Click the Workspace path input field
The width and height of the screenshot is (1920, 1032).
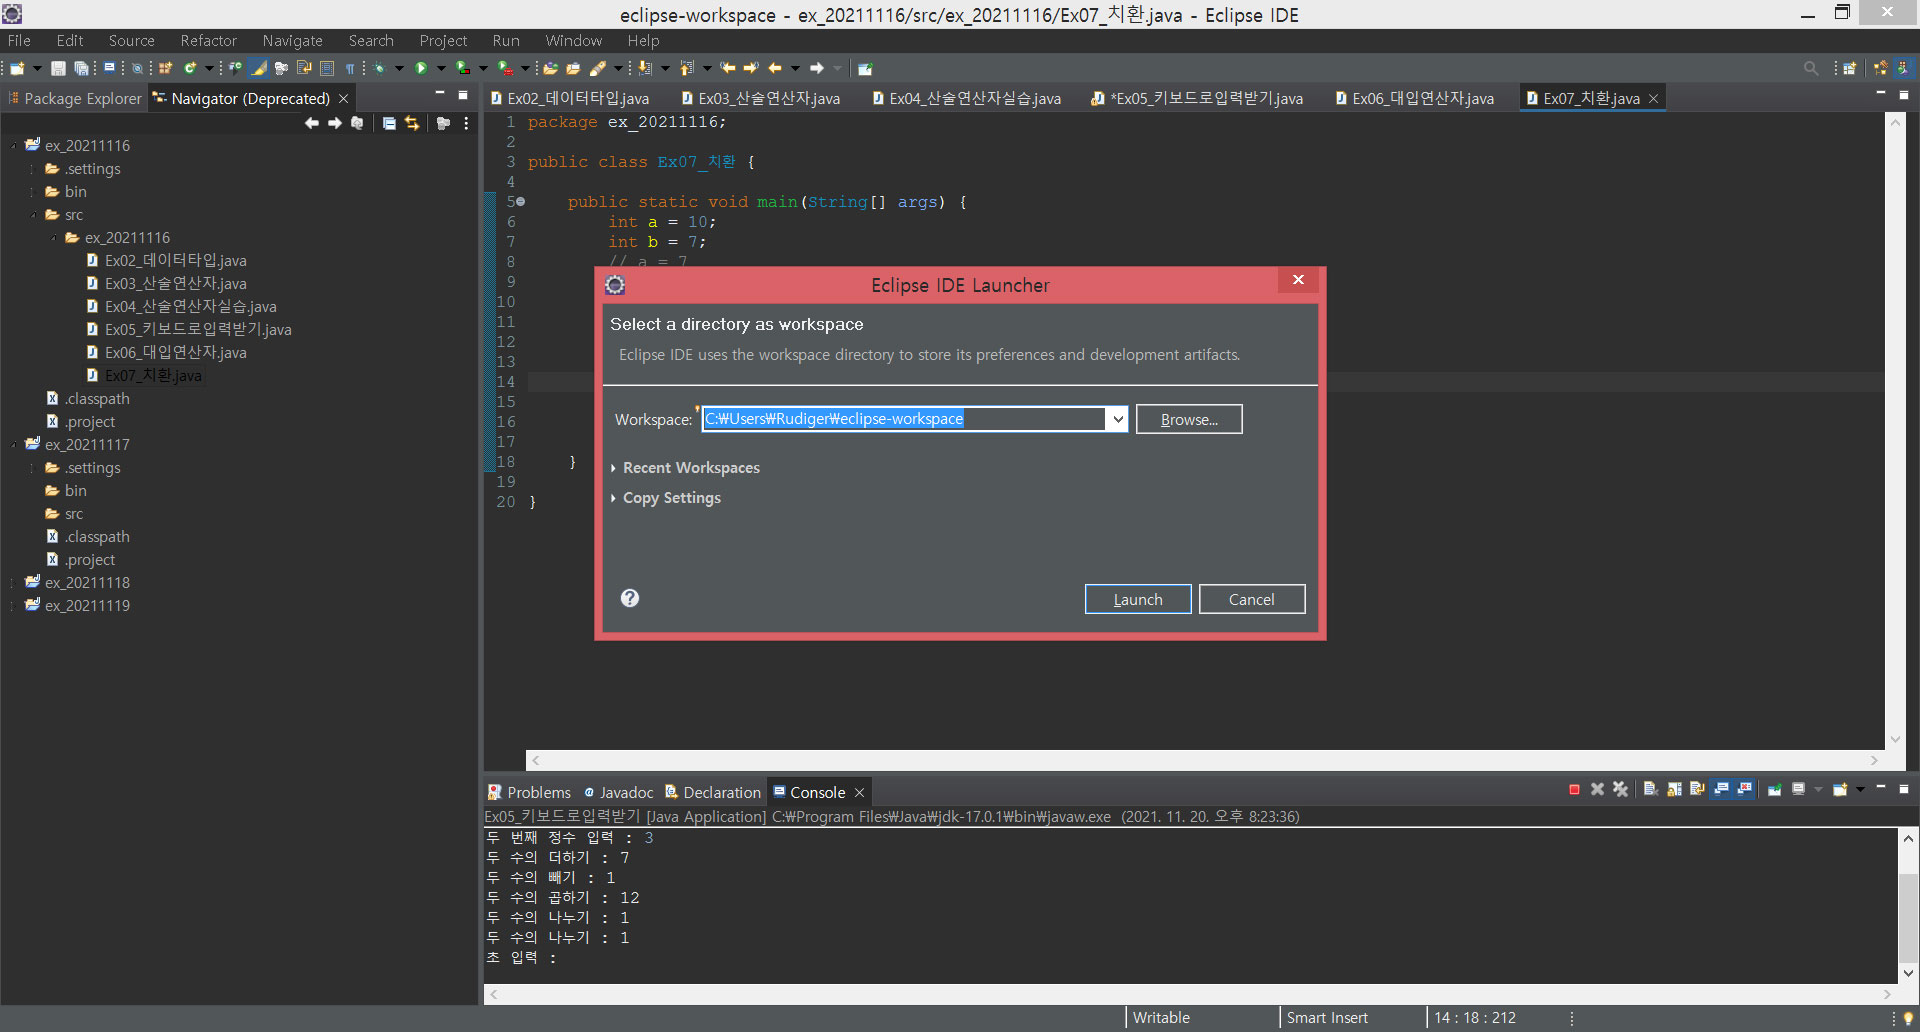point(904,419)
